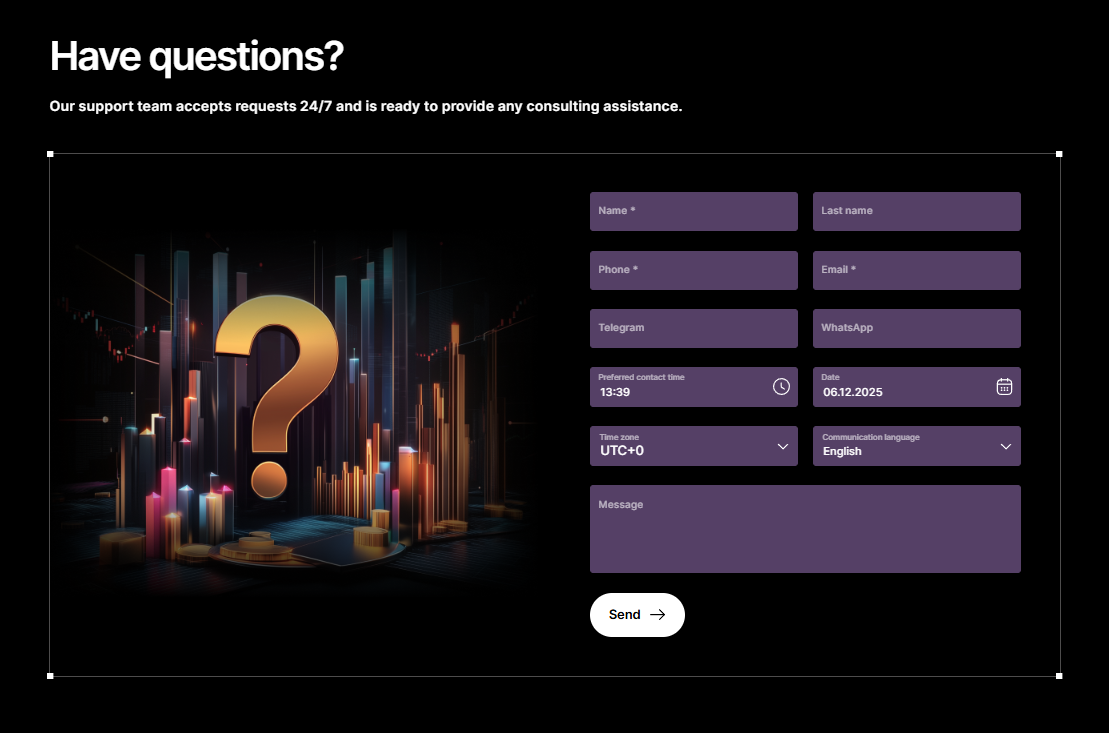Open the calendar icon in Date field

point(1004,387)
